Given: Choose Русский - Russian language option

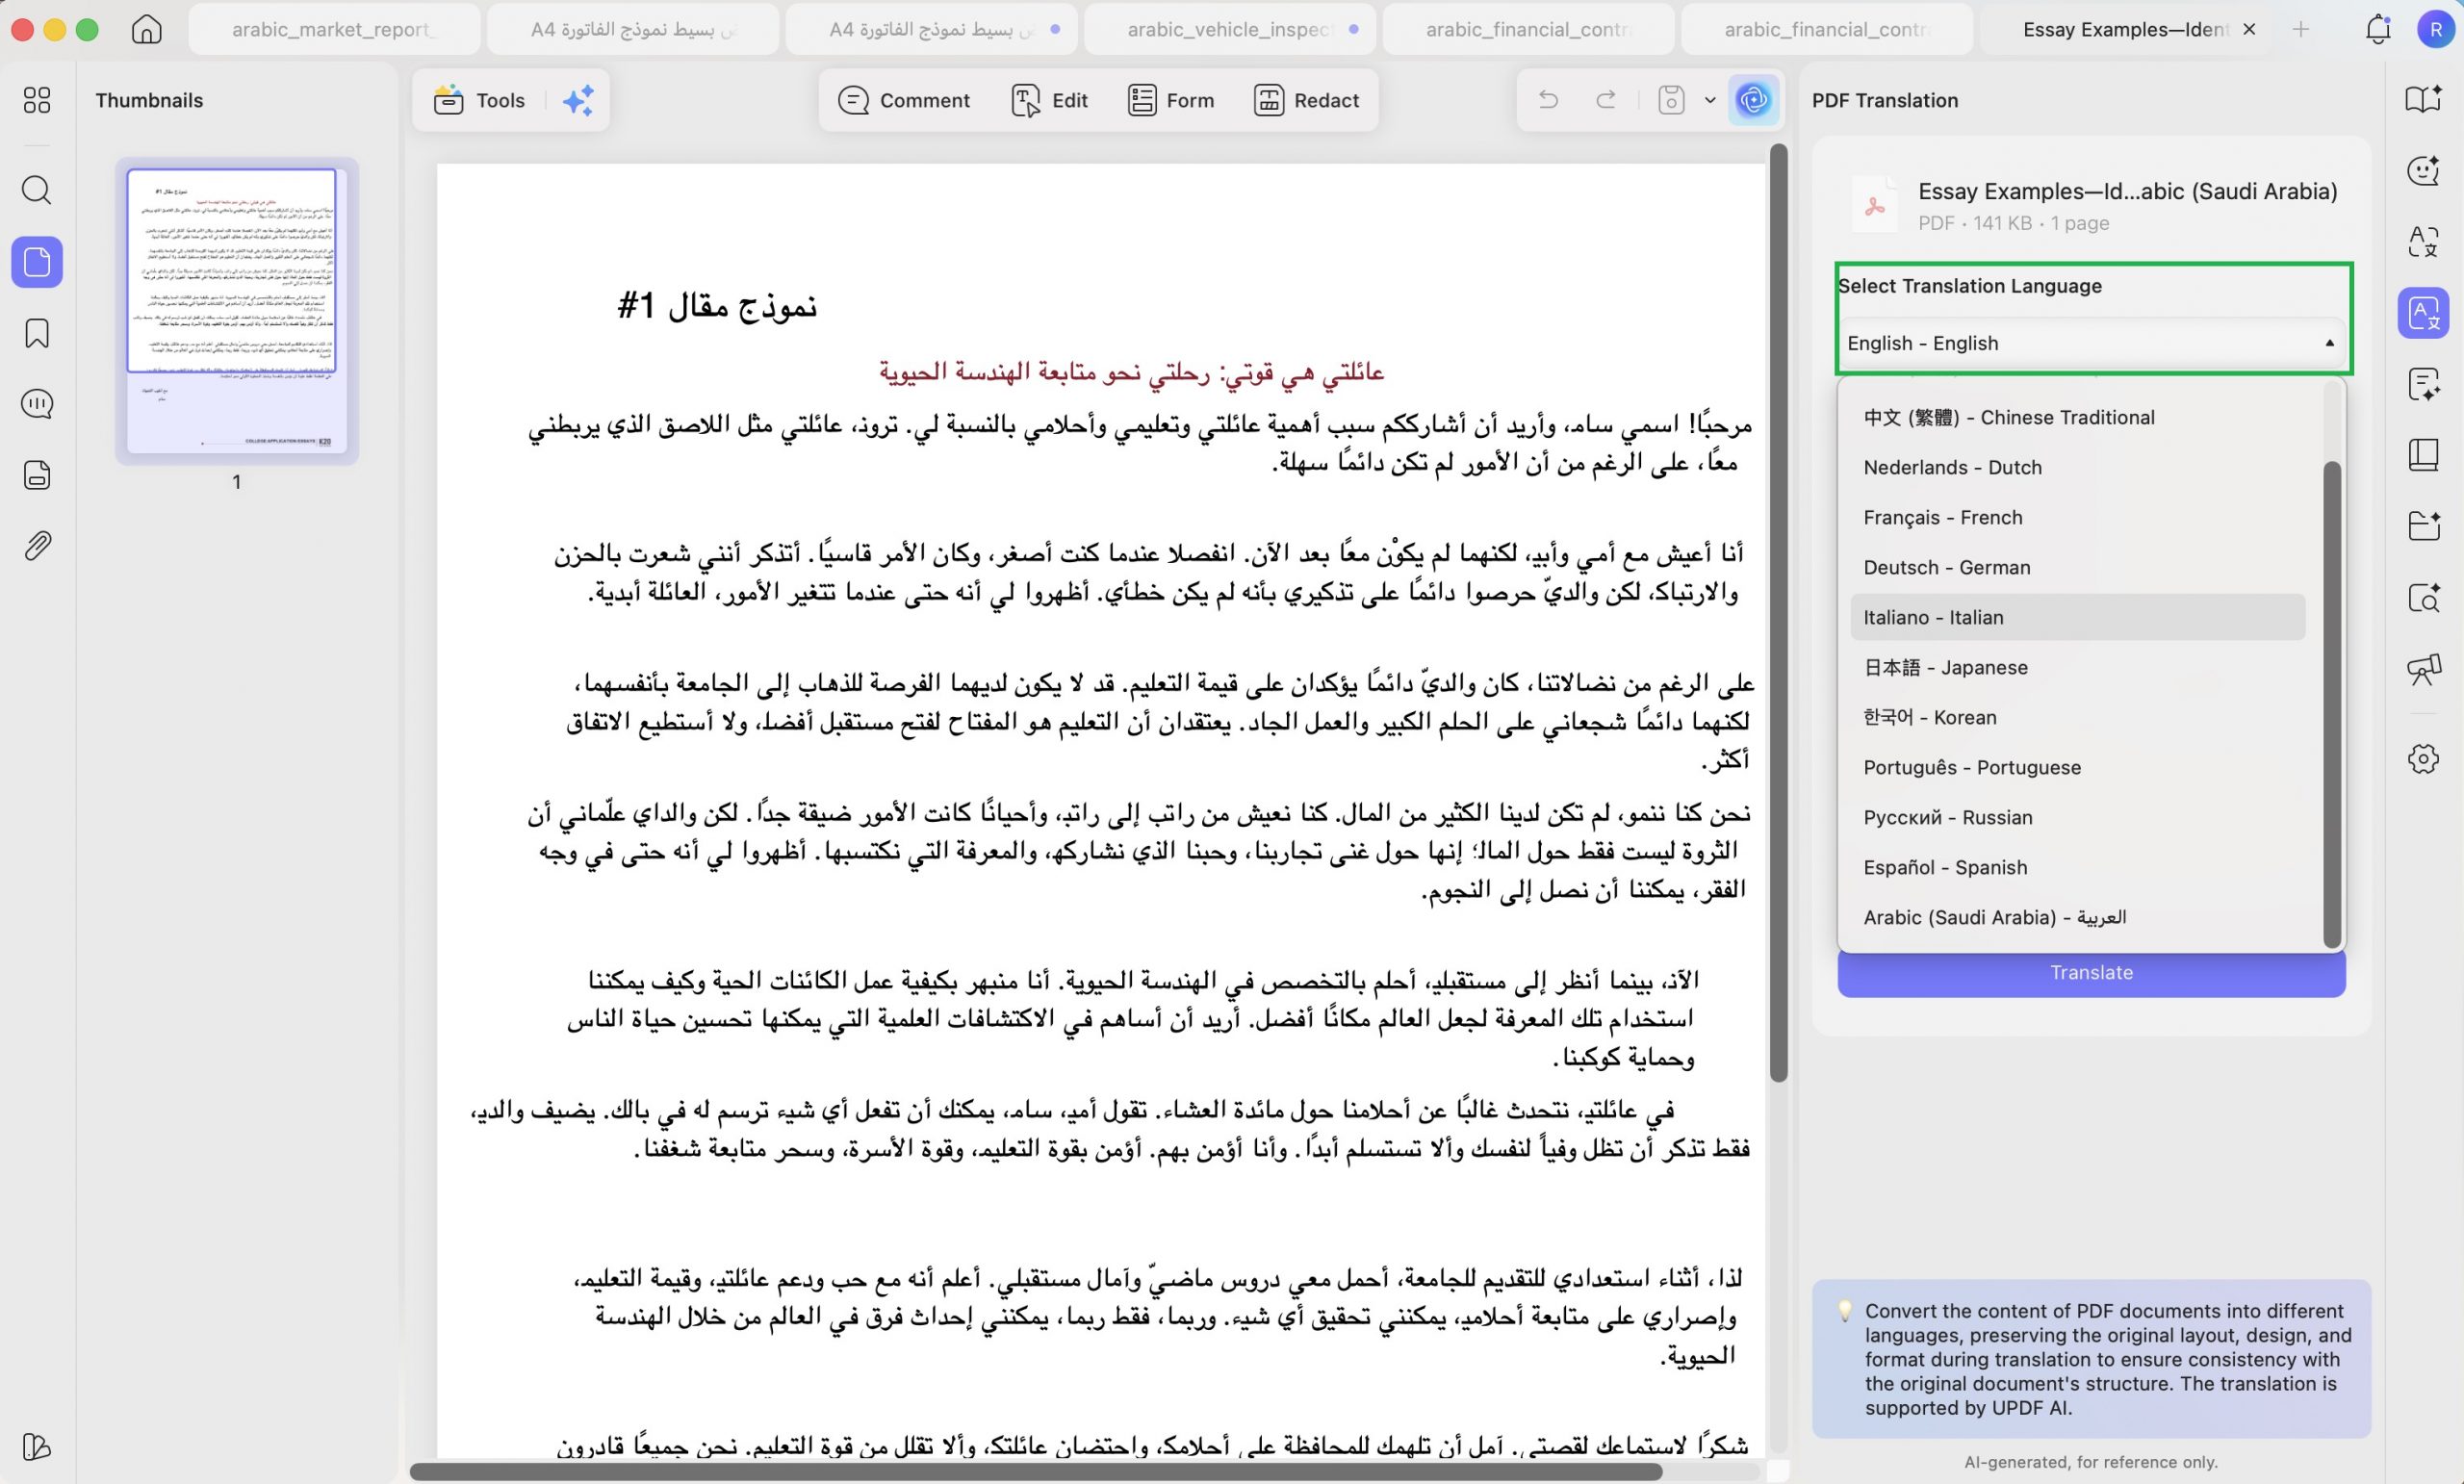Looking at the screenshot, I should (x=2078, y=817).
